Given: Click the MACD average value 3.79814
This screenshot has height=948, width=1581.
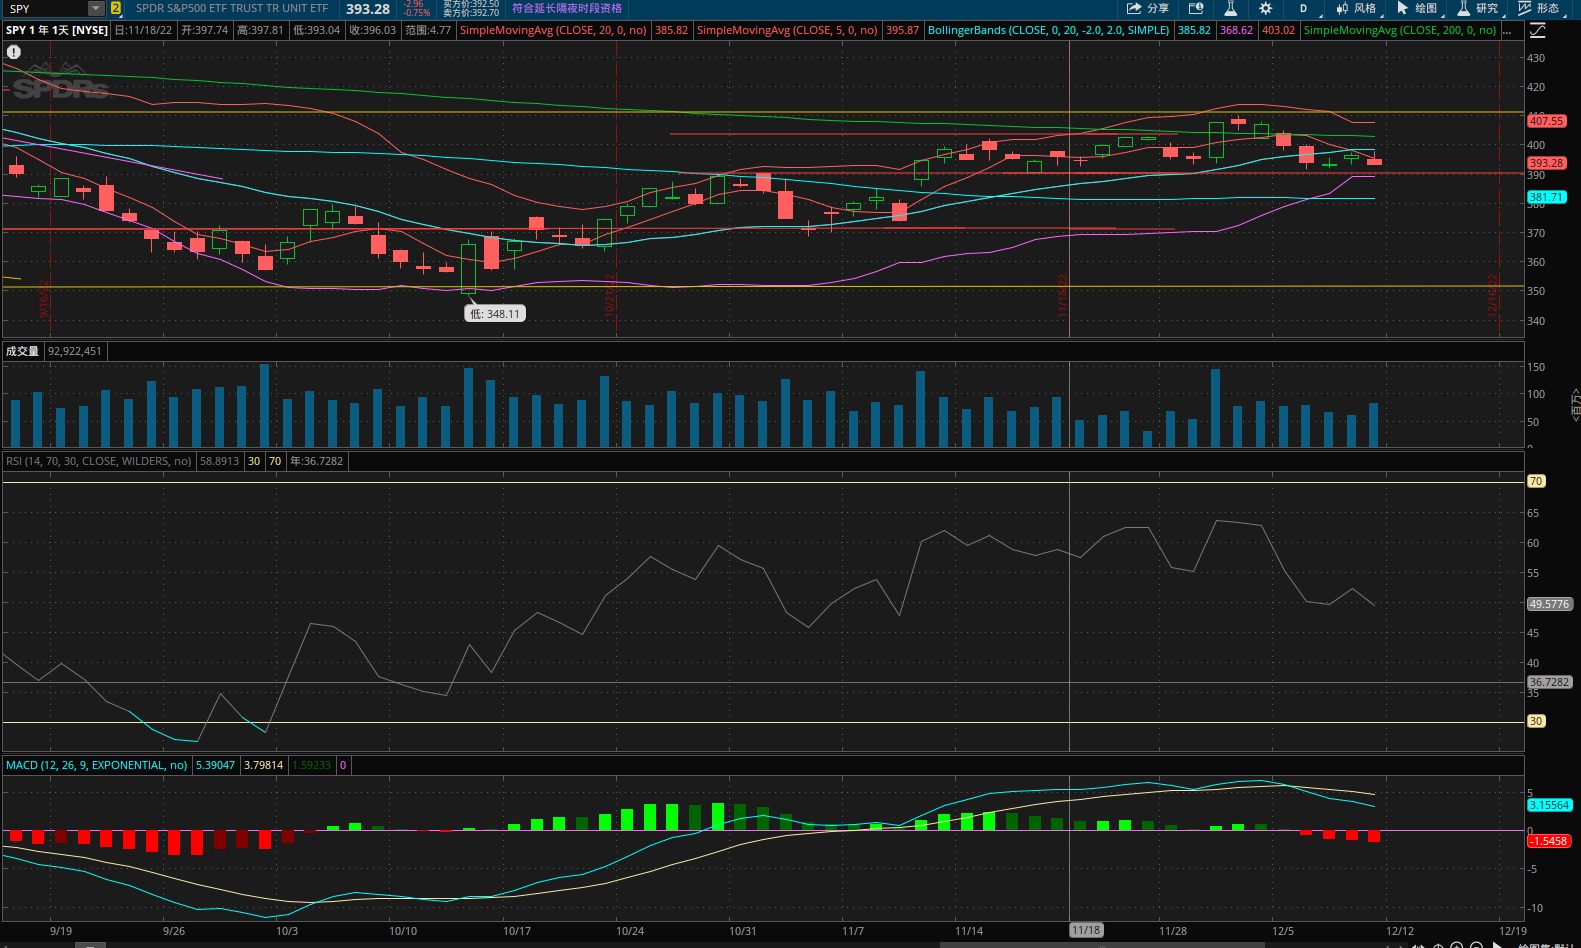Looking at the screenshot, I should click(264, 765).
